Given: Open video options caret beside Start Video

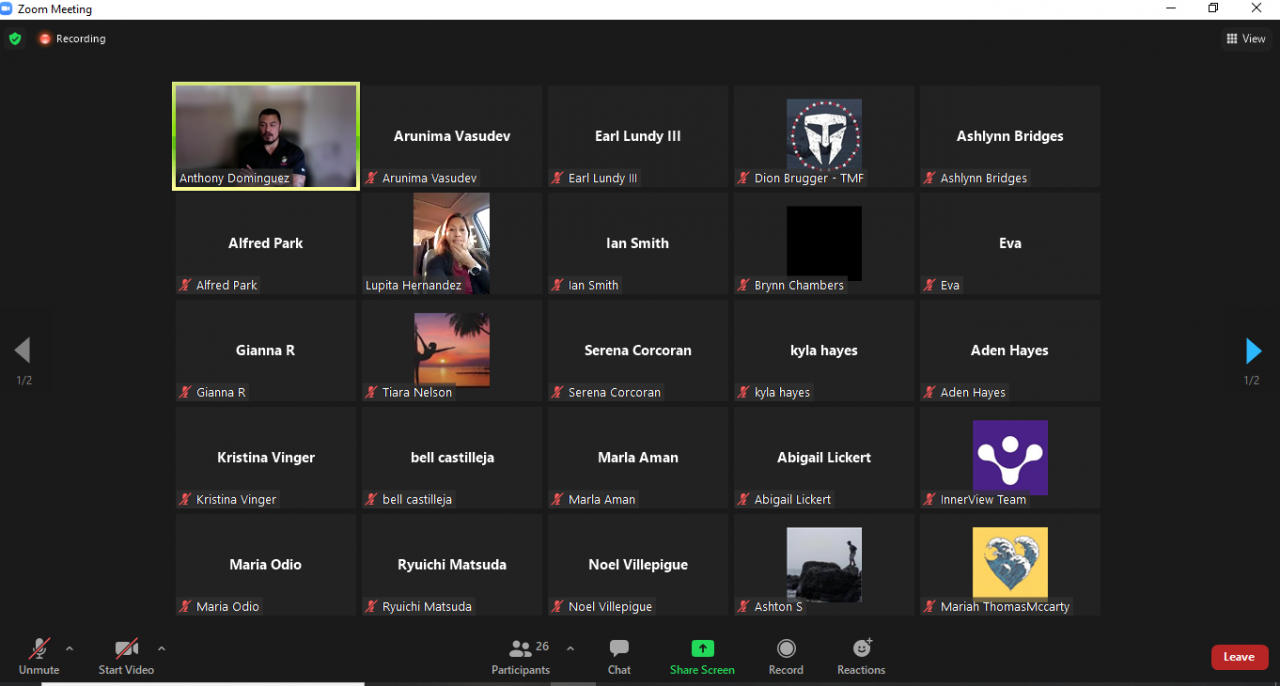Looking at the screenshot, I should point(161,648).
